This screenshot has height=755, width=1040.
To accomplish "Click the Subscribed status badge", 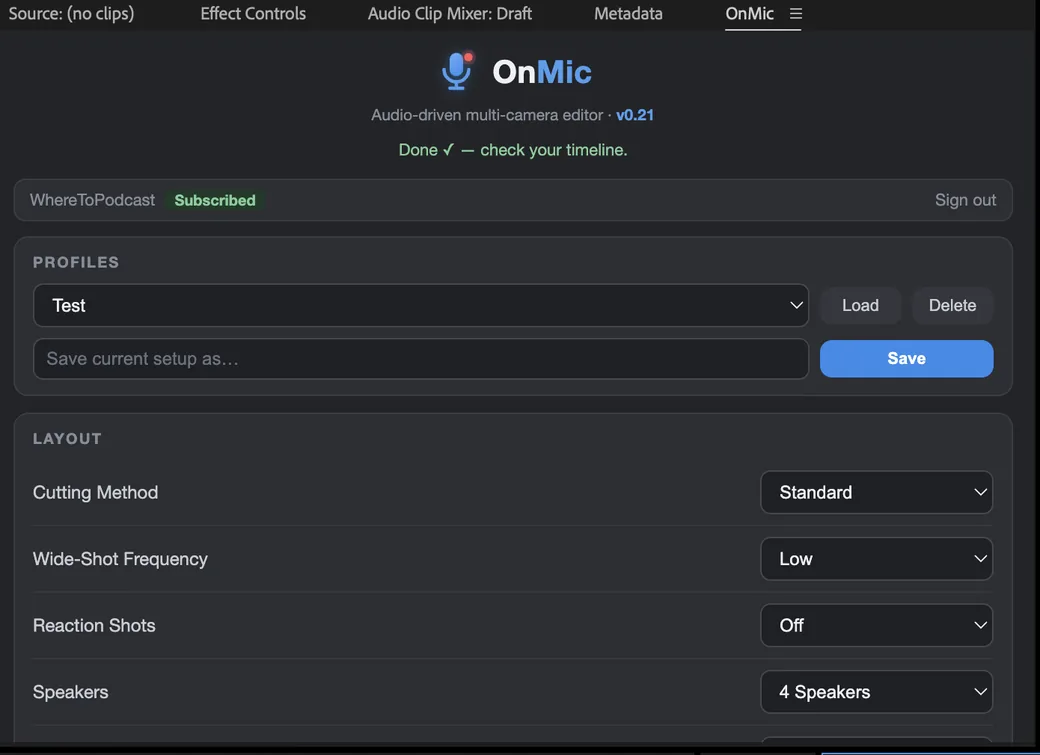I will pyautogui.click(x=215, y=200).
